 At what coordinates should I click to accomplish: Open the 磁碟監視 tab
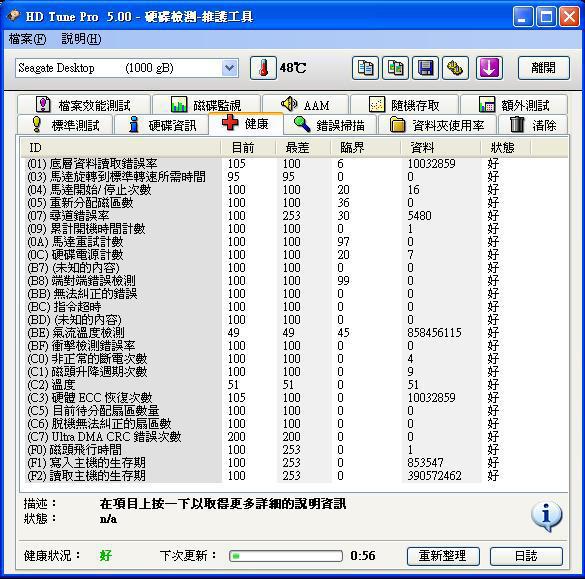(x=206, y=105)
